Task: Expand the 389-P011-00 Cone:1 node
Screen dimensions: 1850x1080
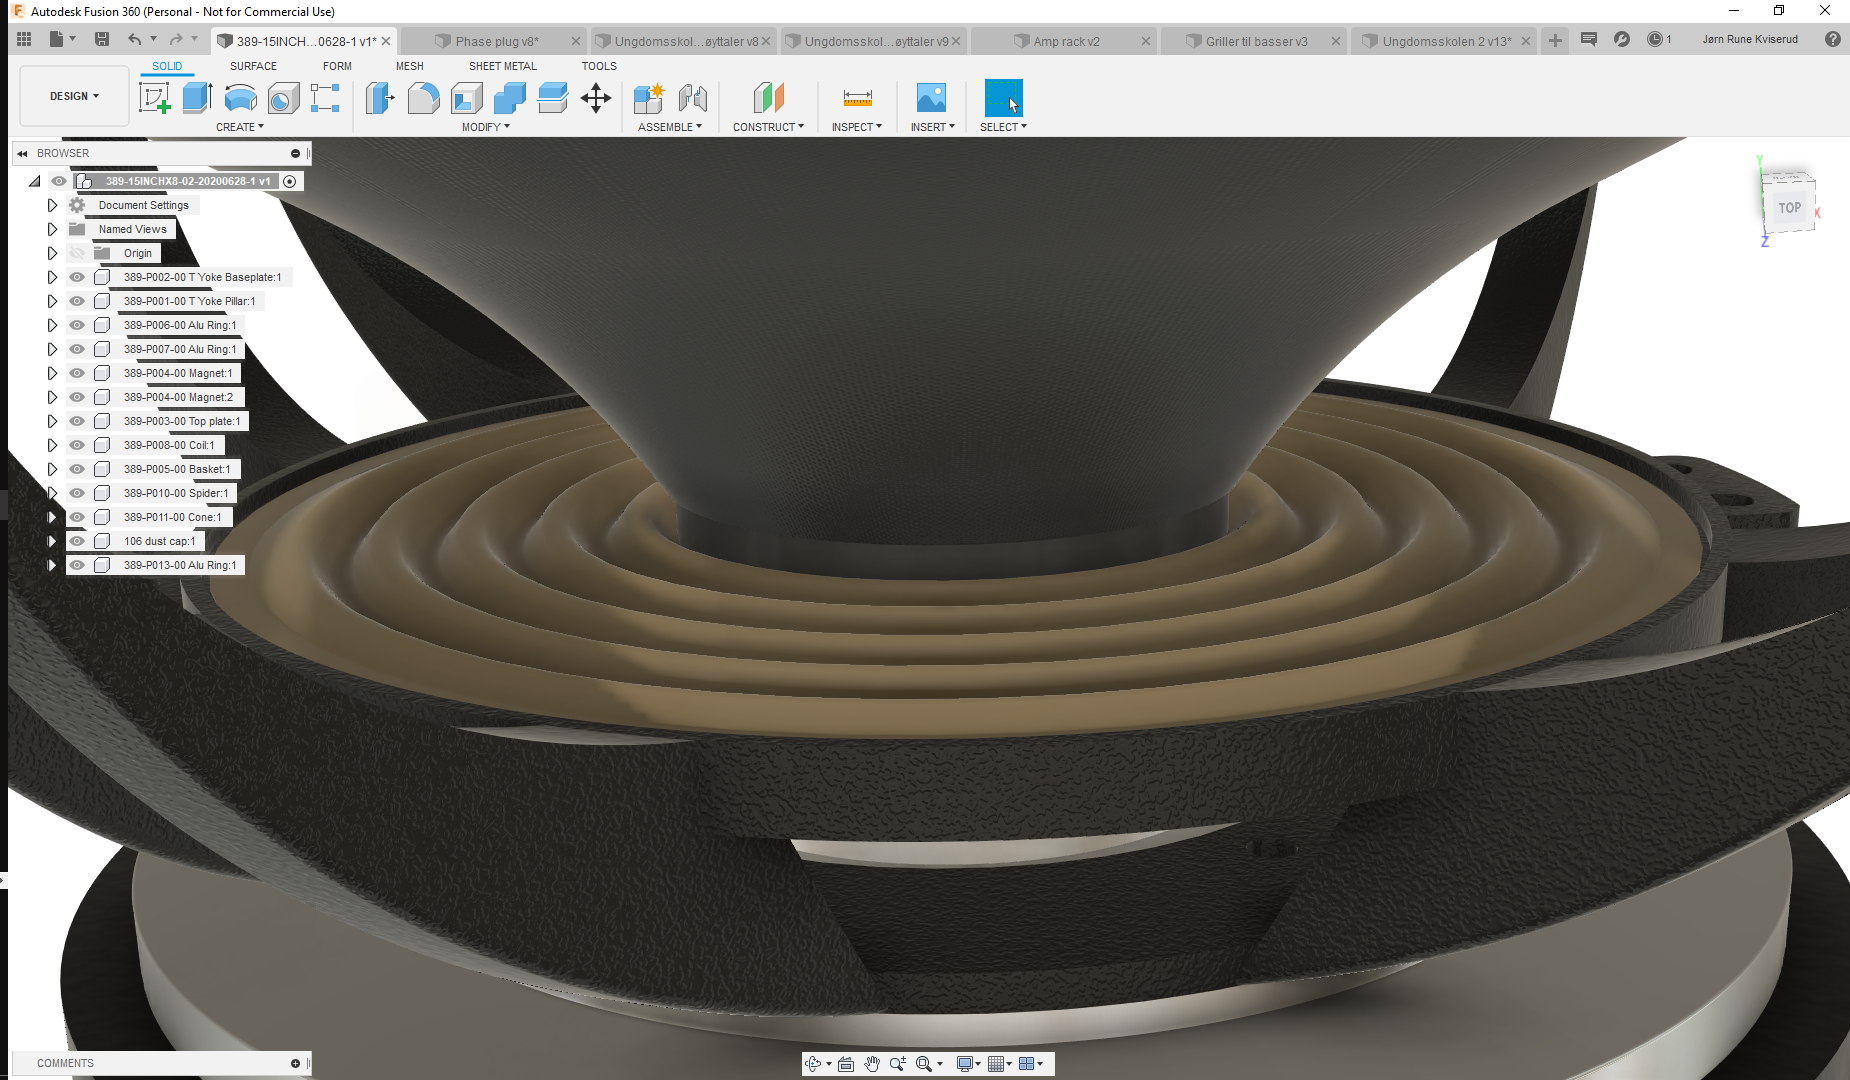Action: pos(52,517)
